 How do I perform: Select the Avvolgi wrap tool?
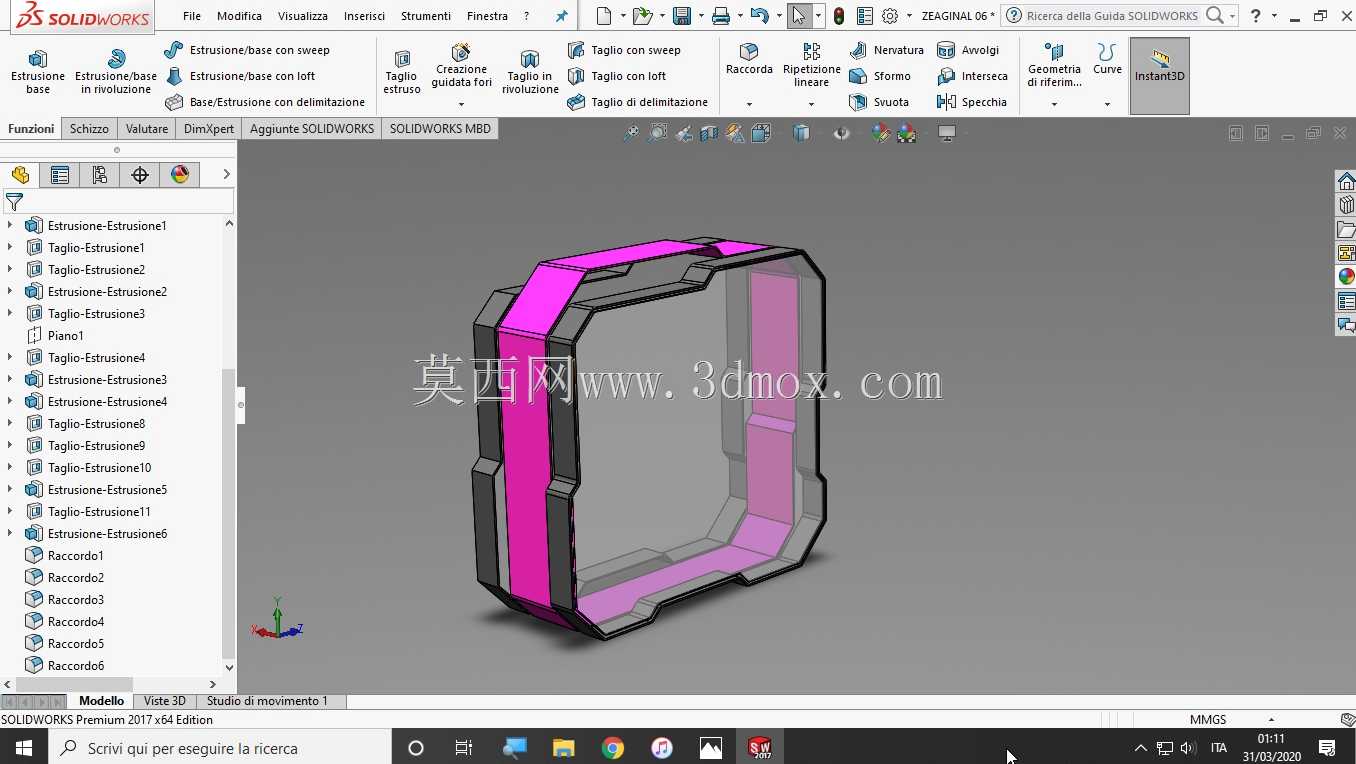[x=968, y=50]
